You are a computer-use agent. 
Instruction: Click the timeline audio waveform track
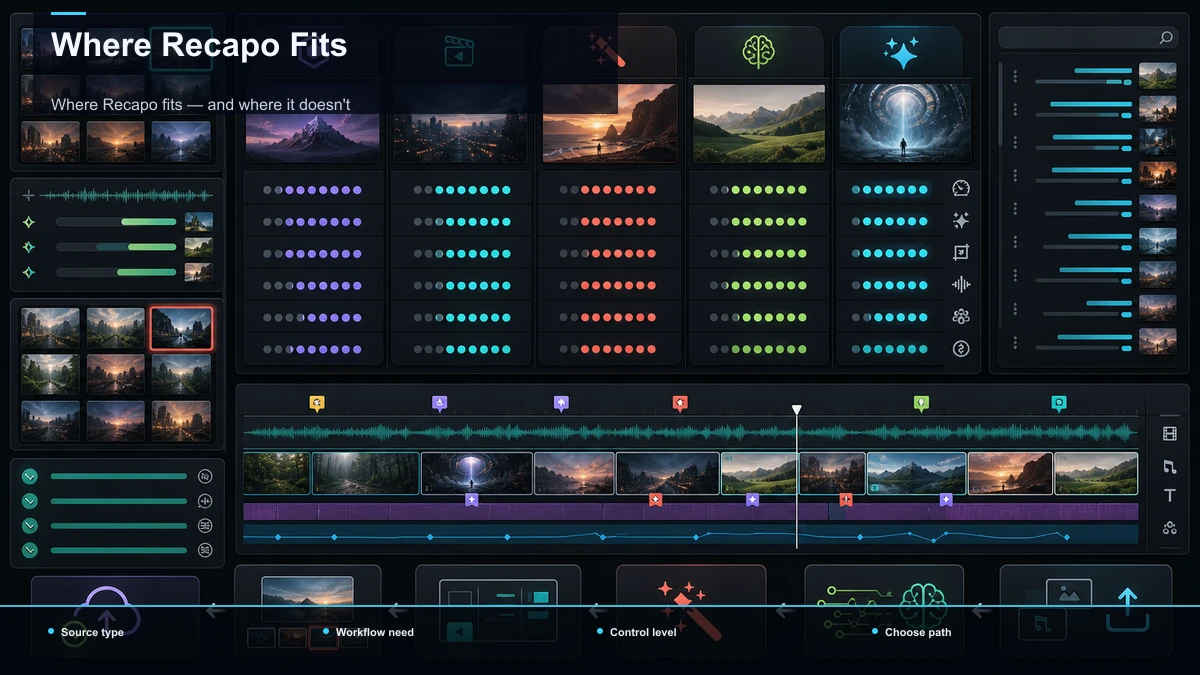691,433
